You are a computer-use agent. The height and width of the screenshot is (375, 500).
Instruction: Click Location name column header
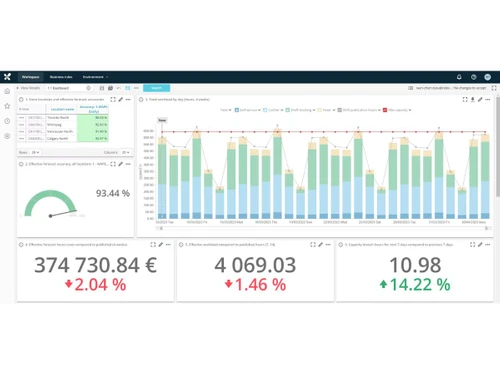(62, 109)
